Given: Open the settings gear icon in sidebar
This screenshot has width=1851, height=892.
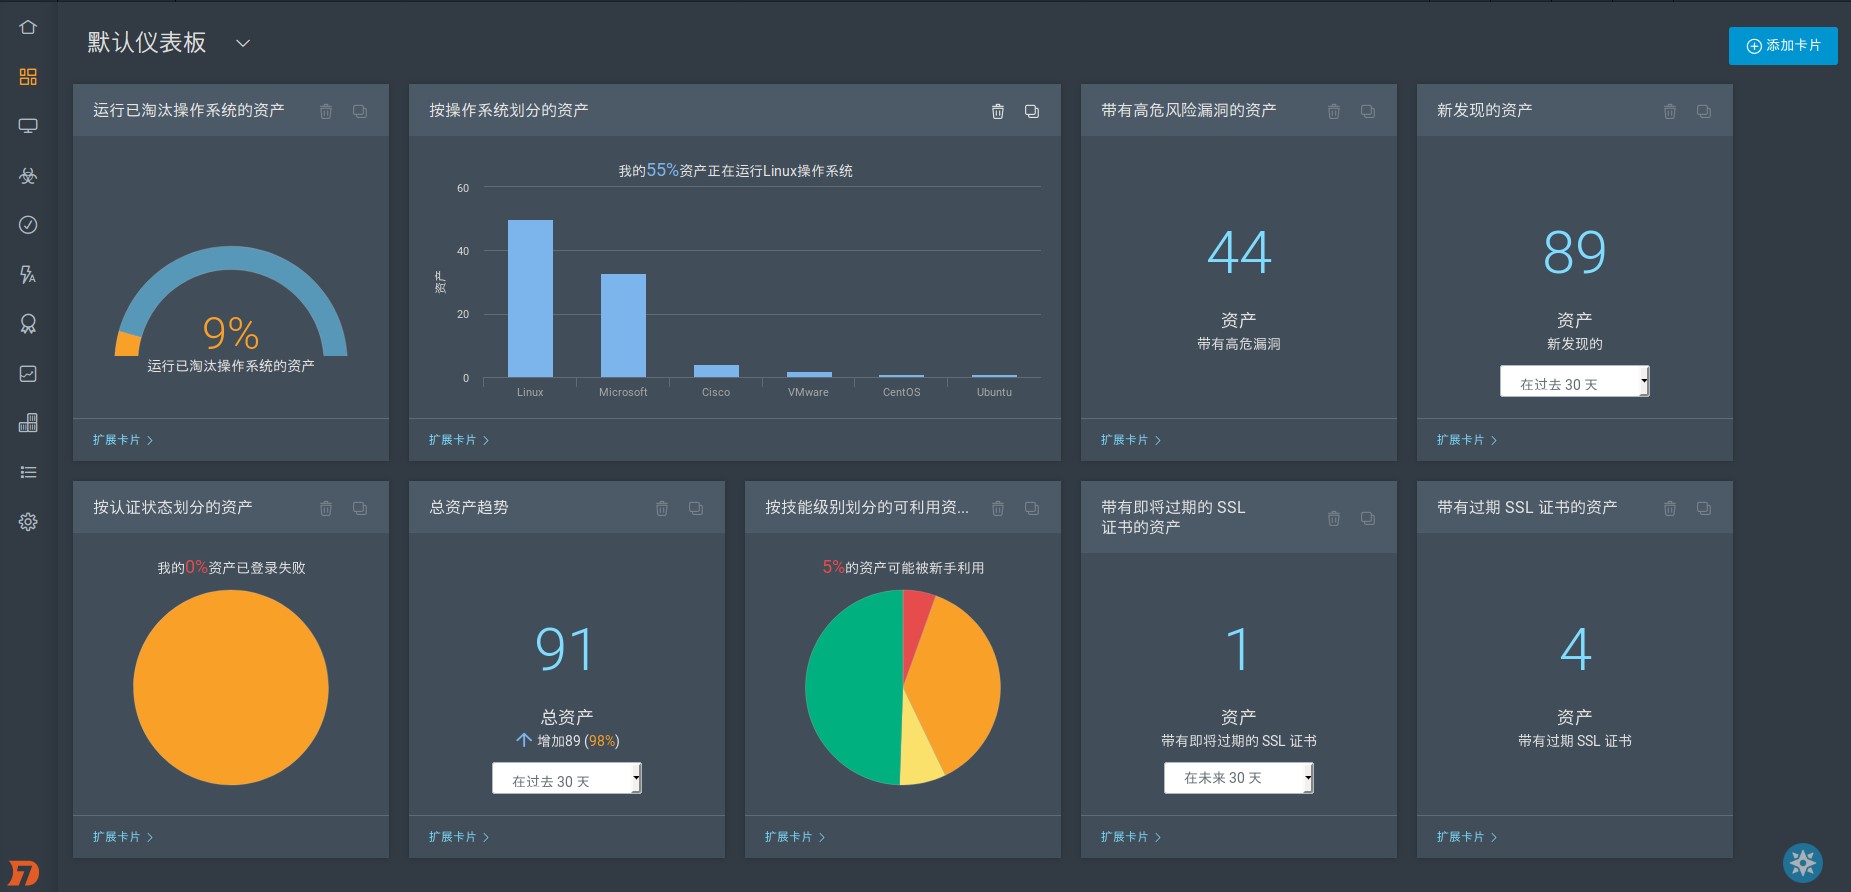Looking at the screenshot, I should click(x=28, y=521).
